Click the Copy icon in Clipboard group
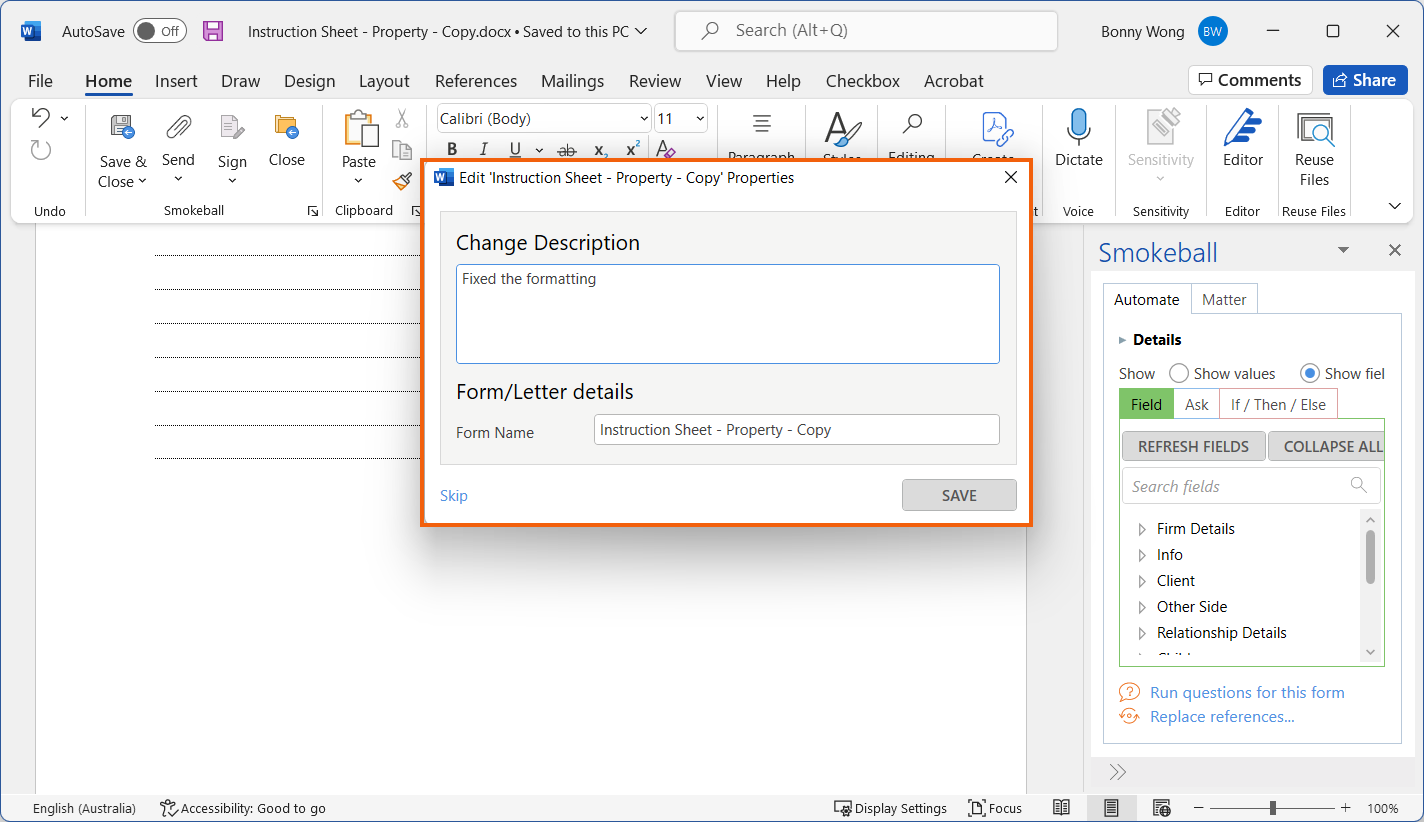The width and height of the screenshot is (1424, 822). 402,150
